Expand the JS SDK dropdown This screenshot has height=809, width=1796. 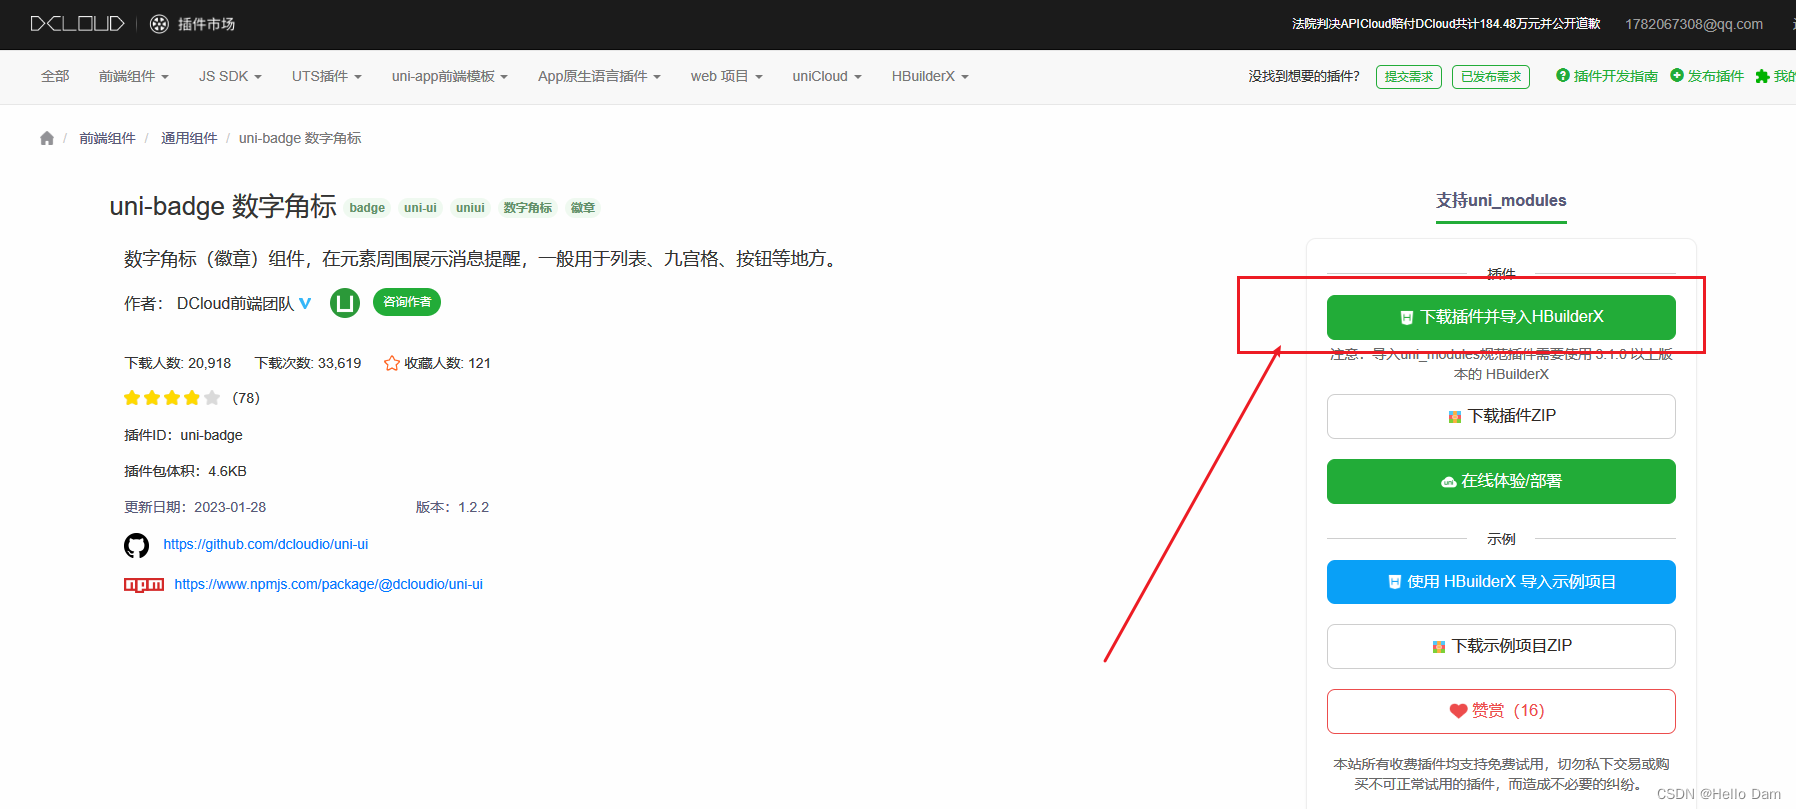click(230, 76)
